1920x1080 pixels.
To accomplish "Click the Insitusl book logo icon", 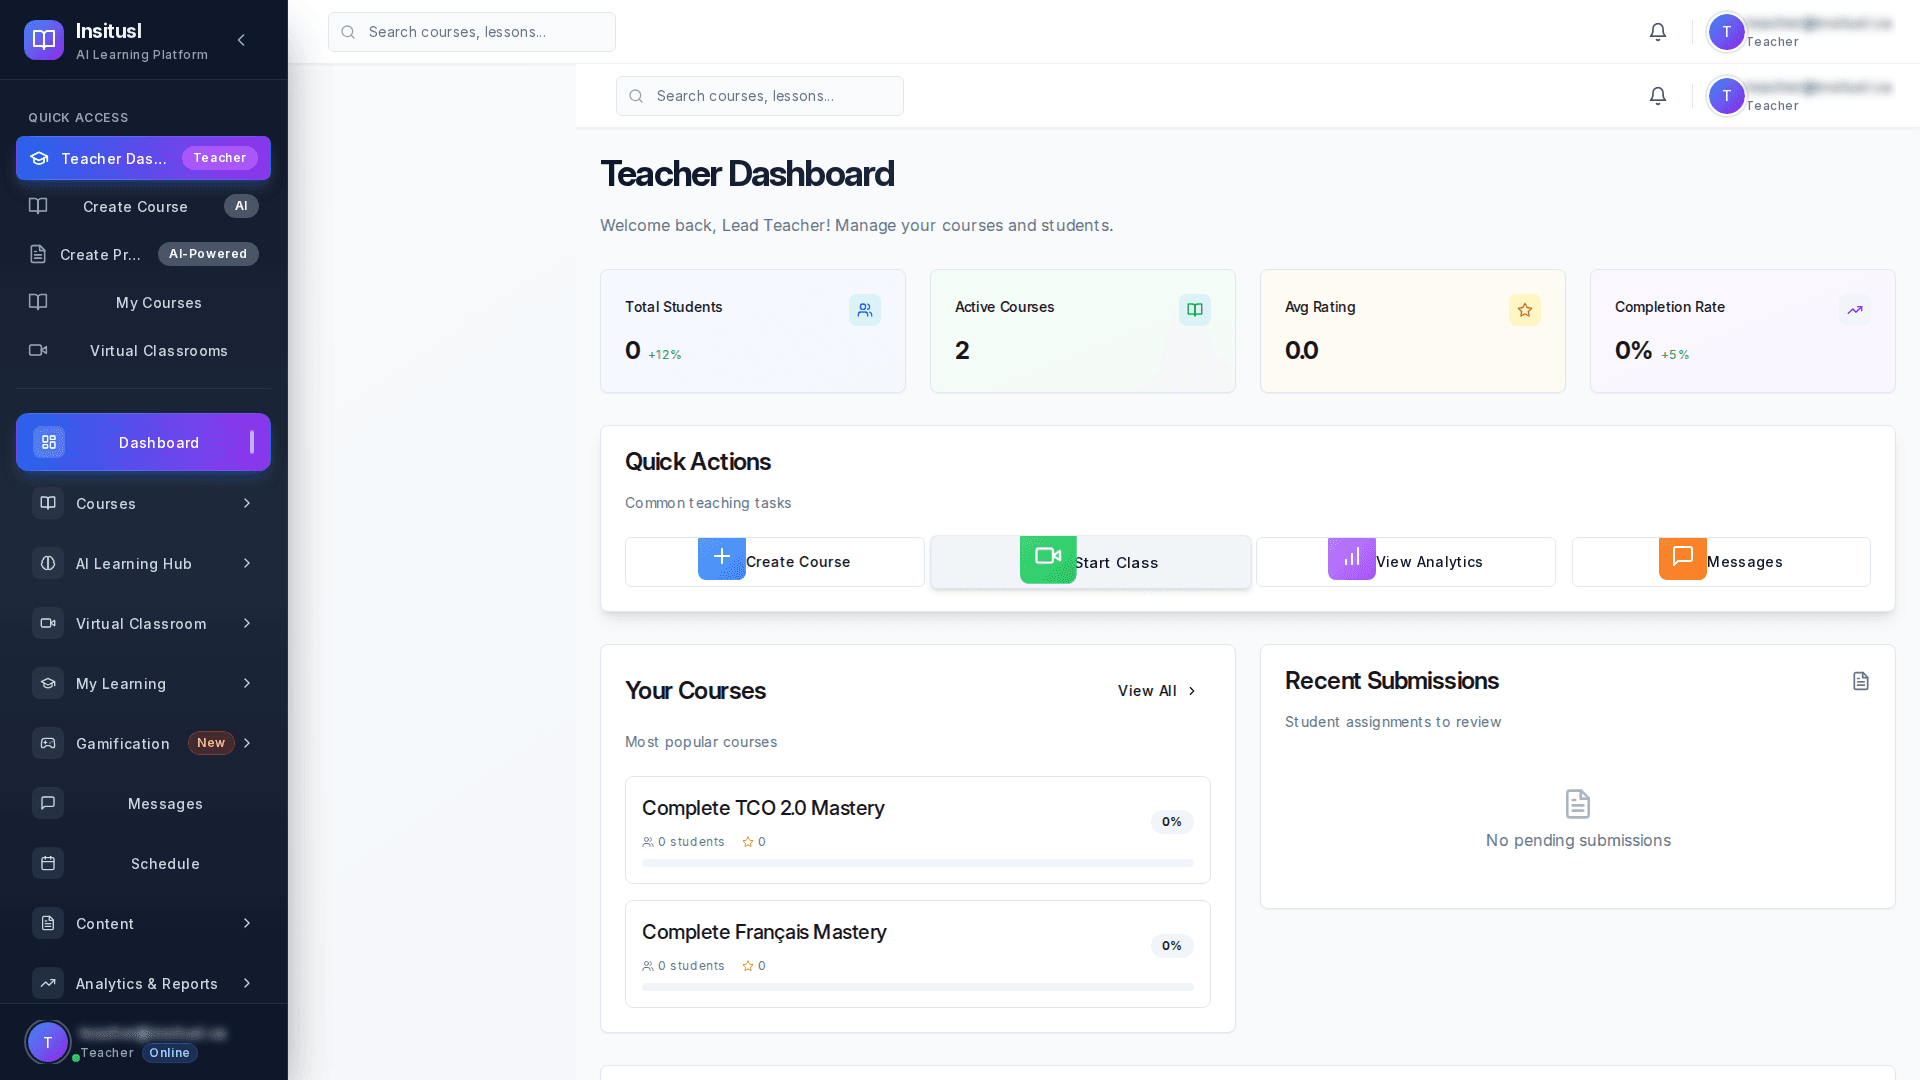I will click(44, 40).
